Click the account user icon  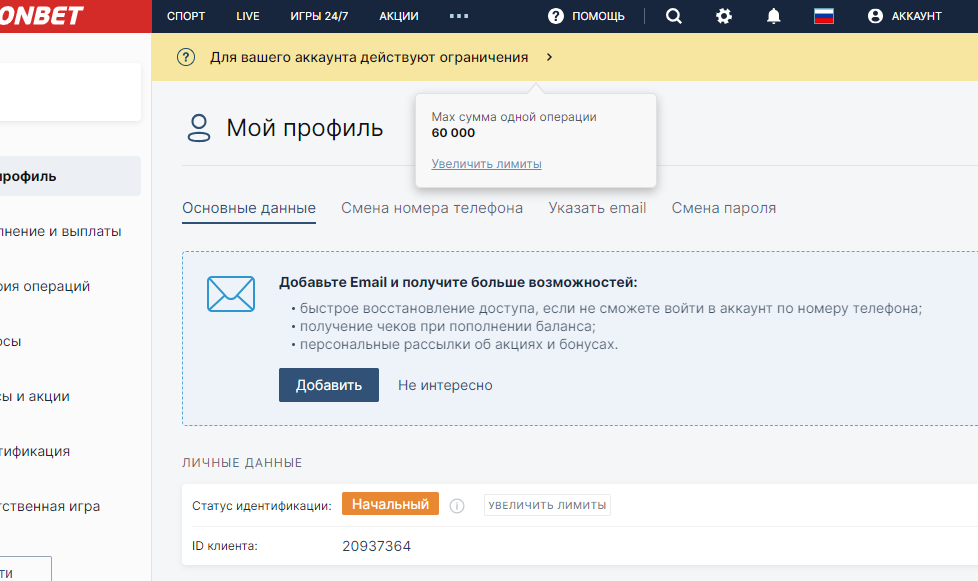coord(875,16)
